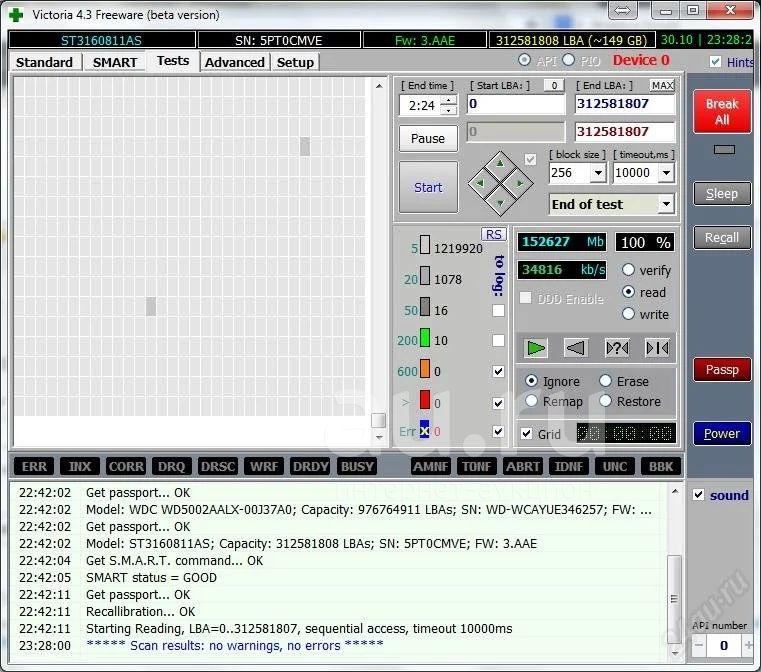Click the IDNF error indicator

click(x=568, y=466)
